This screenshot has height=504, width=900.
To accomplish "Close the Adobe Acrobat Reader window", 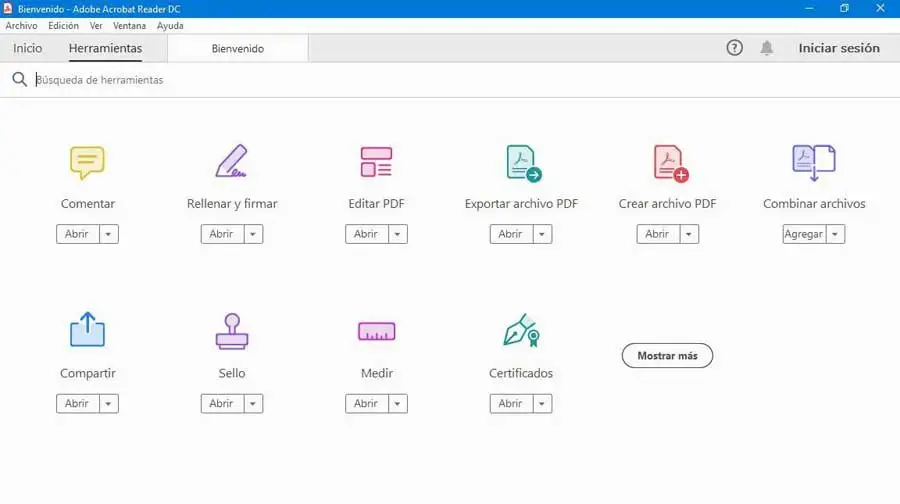I will tap(880, 9).
